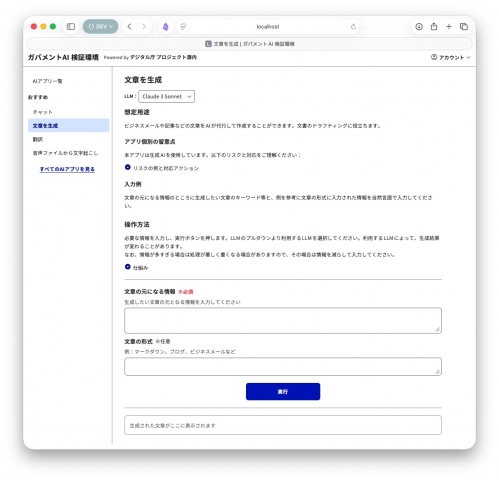Click the forward navigation arrow
The image size is (499, 480).
click(x=144, y=27)
